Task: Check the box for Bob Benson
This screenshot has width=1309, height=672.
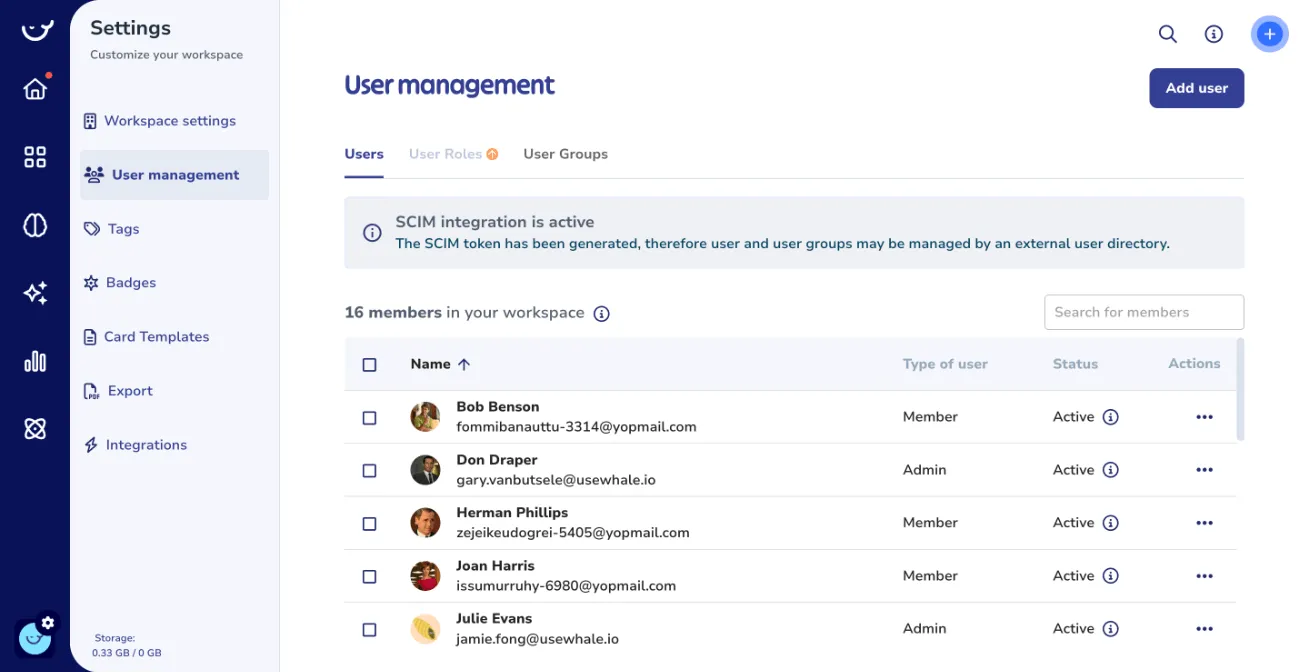Action: [369, 418]
